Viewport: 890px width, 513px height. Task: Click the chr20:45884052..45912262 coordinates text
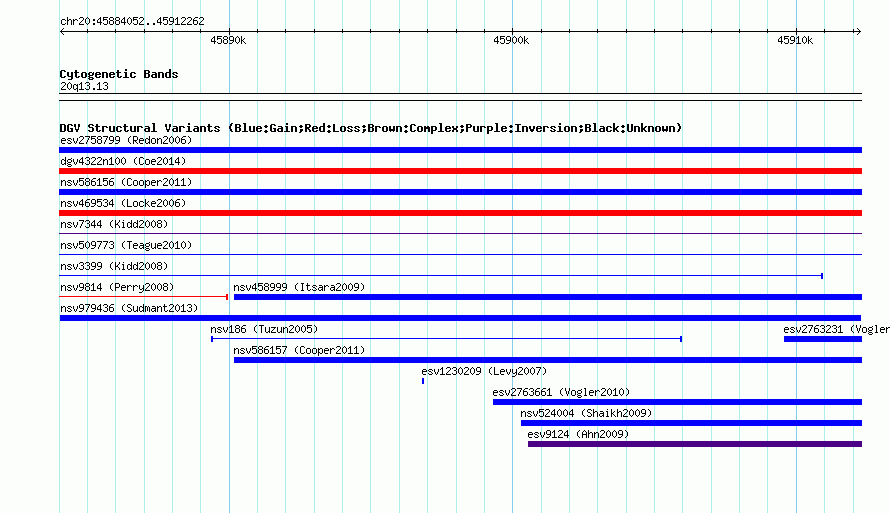[x=132, y=21]
